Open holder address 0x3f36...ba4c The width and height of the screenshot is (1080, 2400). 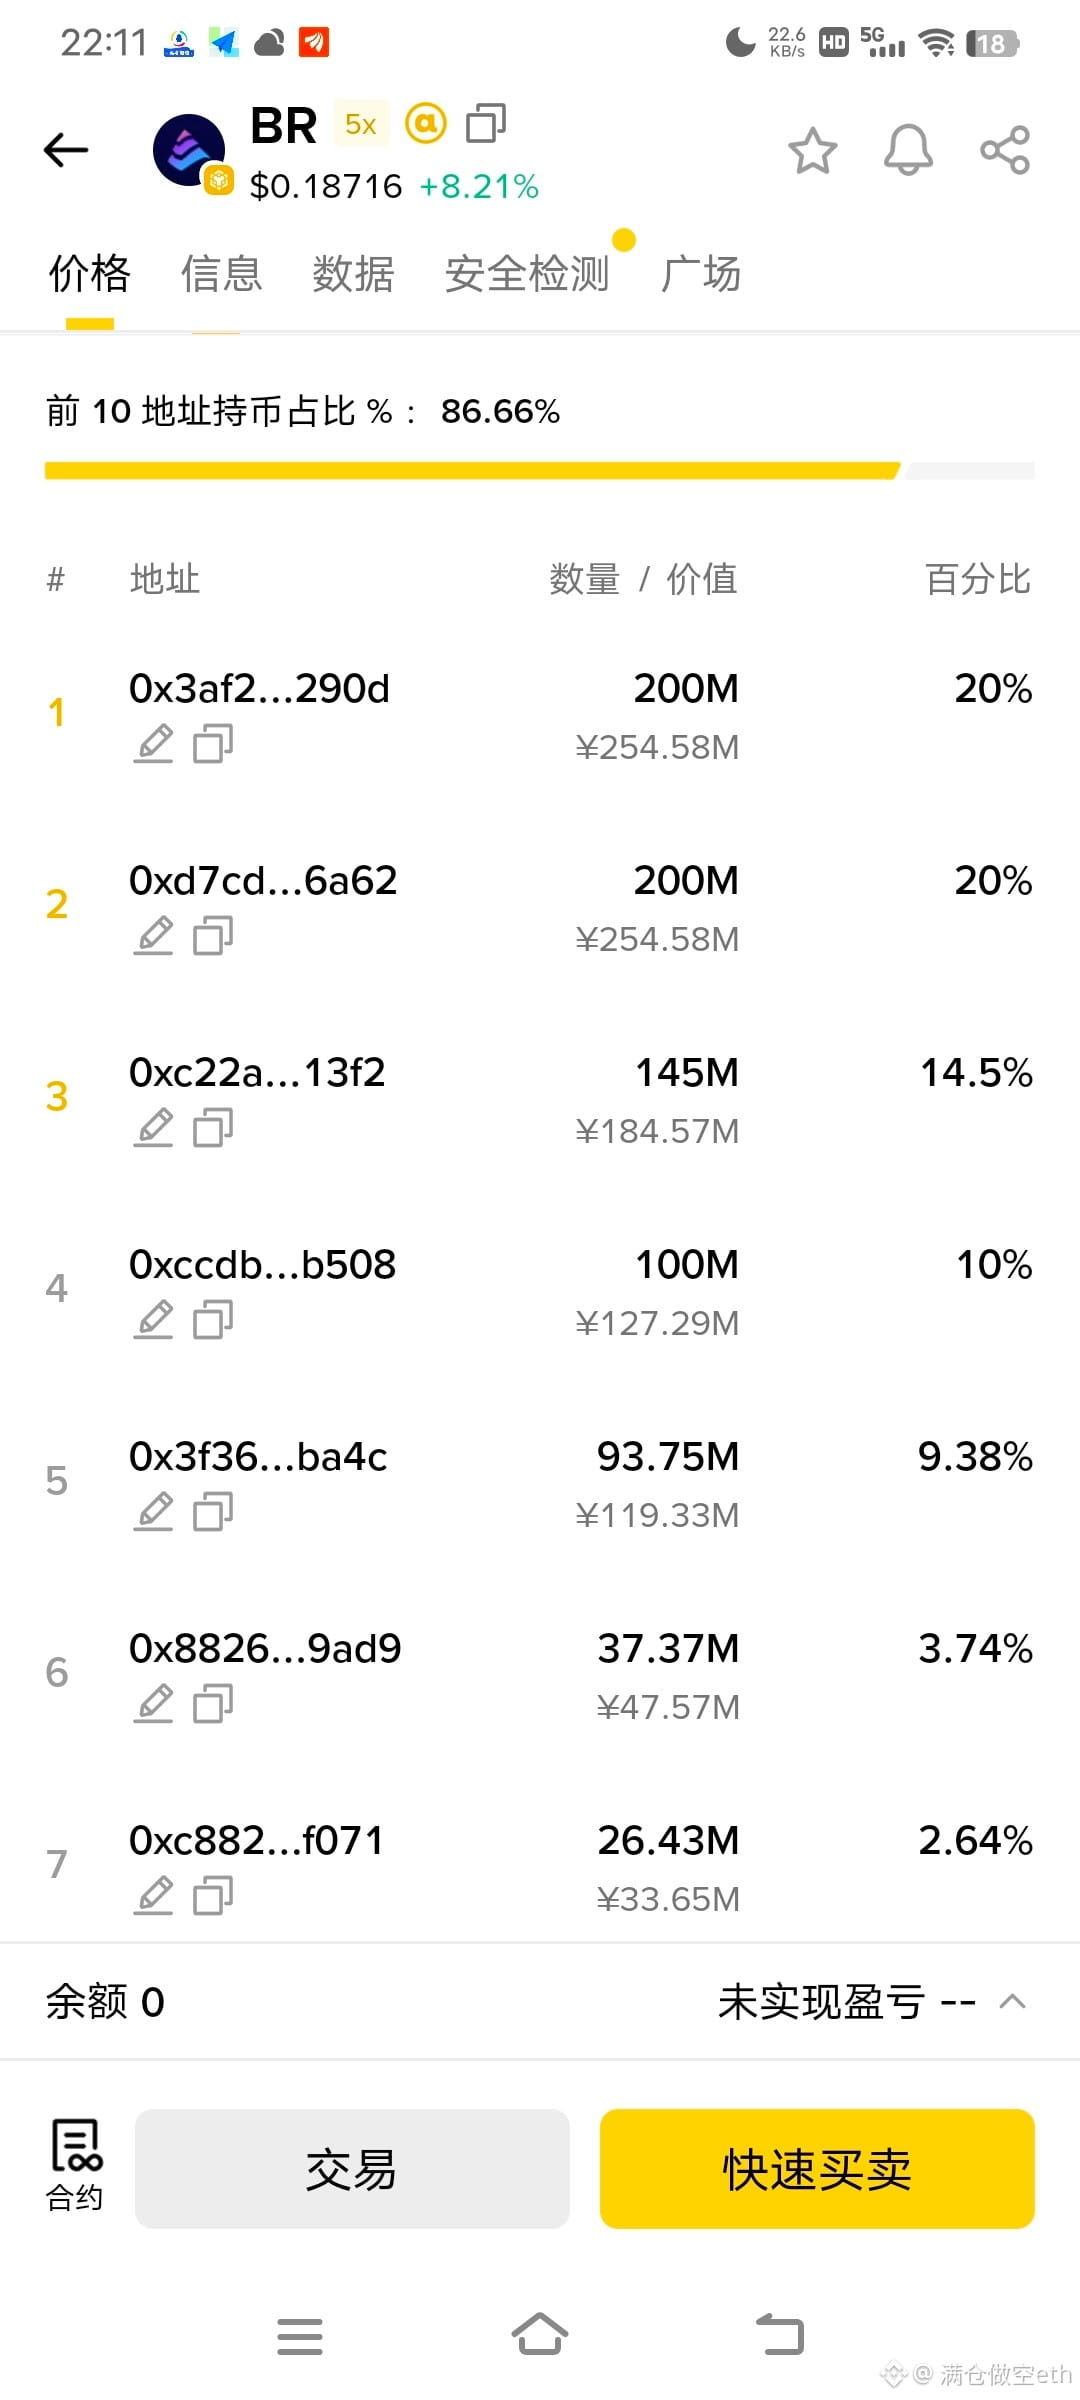[258, 1457]
